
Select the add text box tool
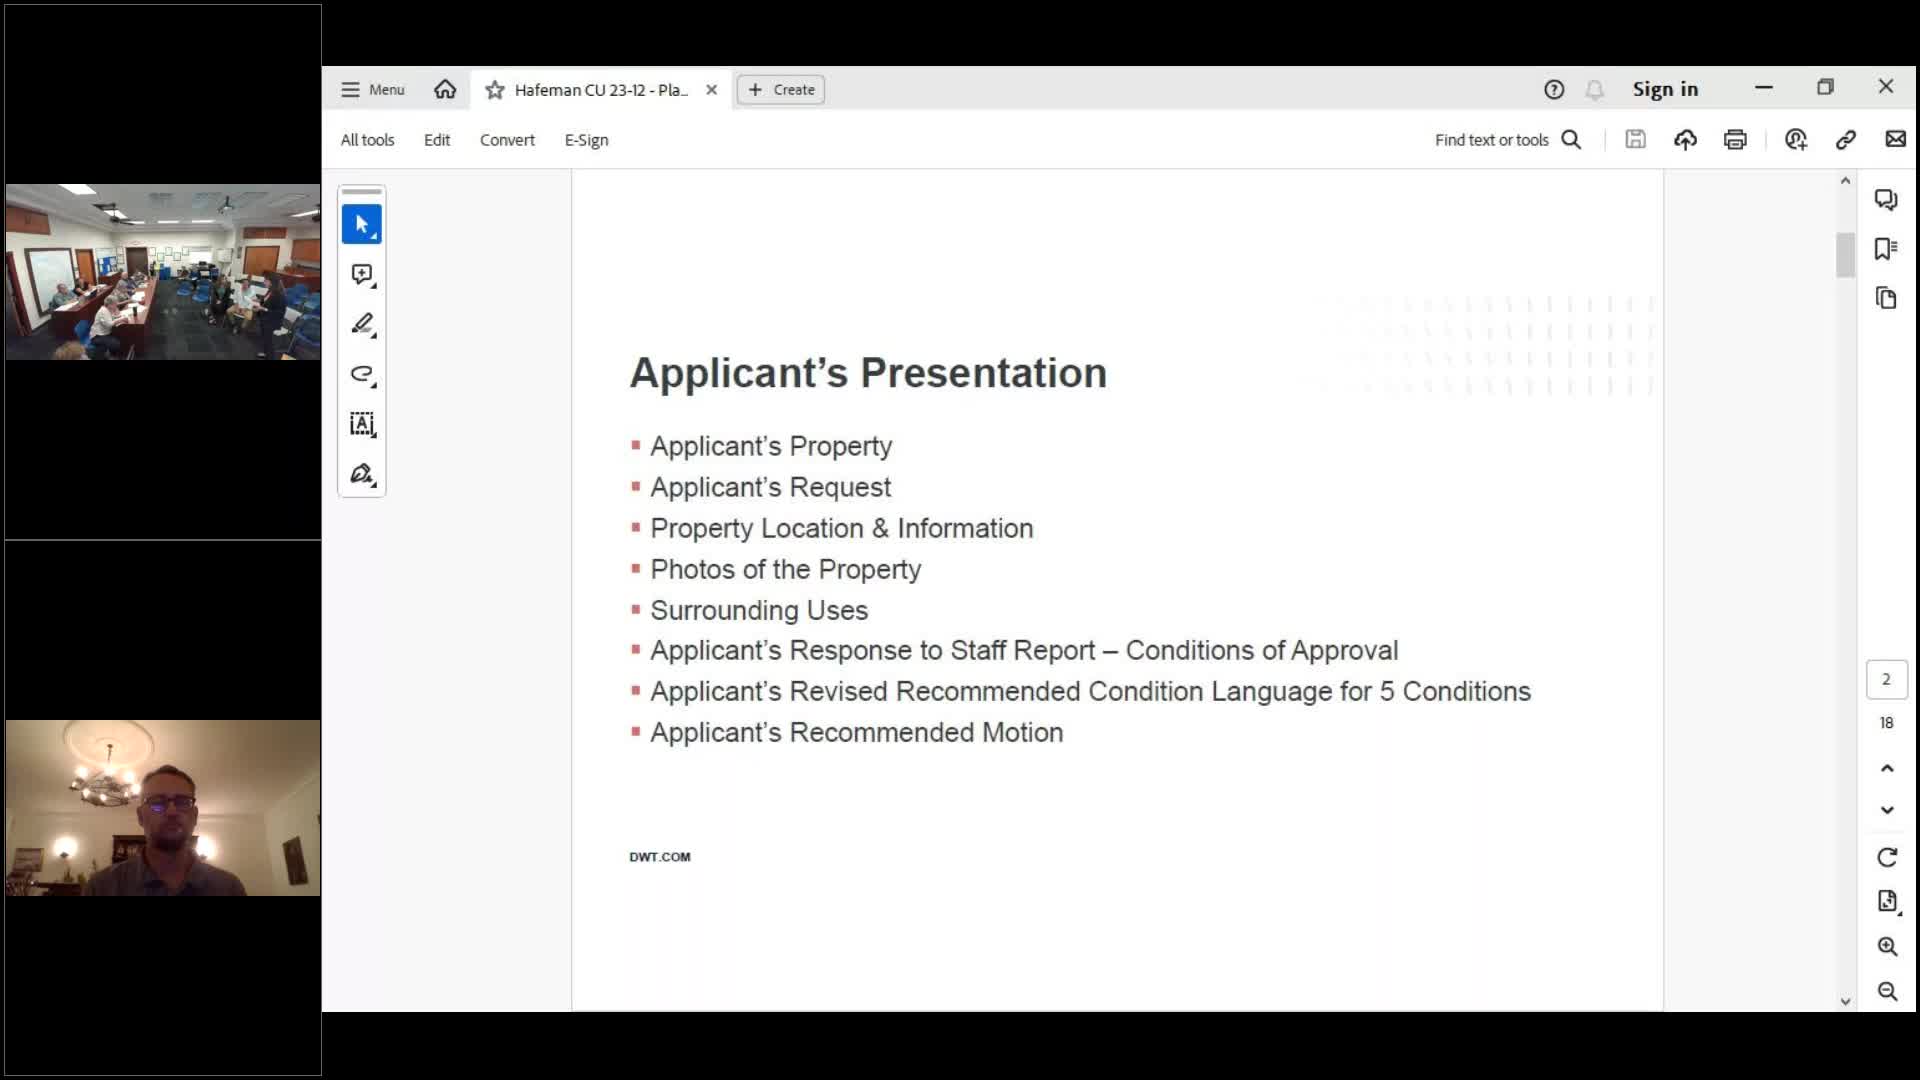(362, 424)
